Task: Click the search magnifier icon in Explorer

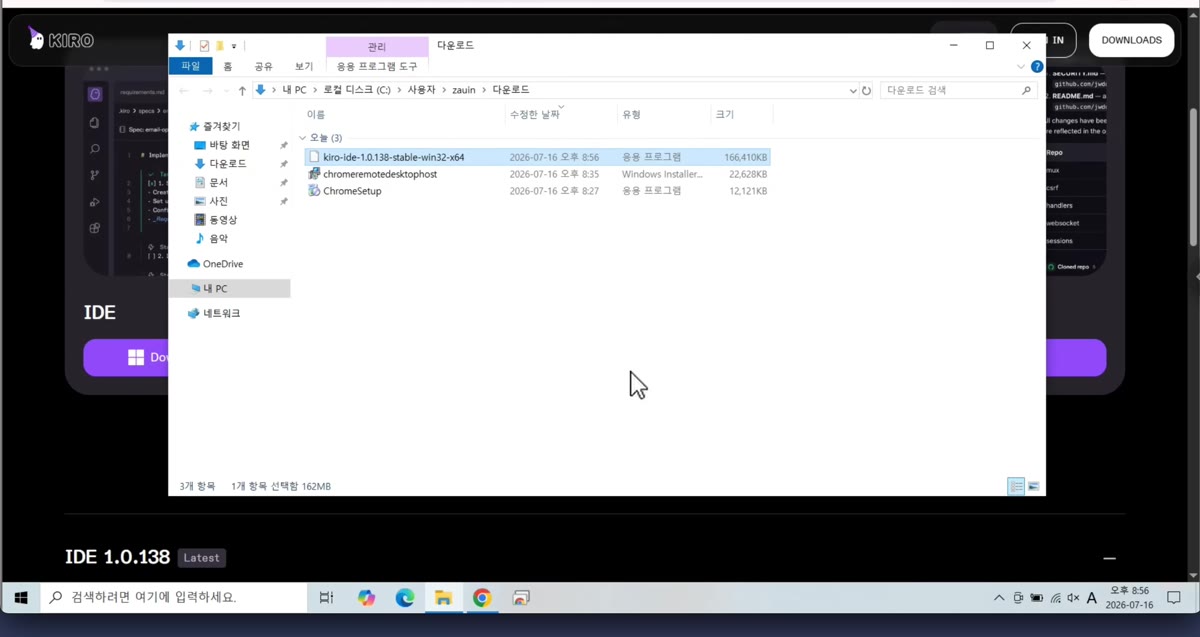Action: 1026,90
